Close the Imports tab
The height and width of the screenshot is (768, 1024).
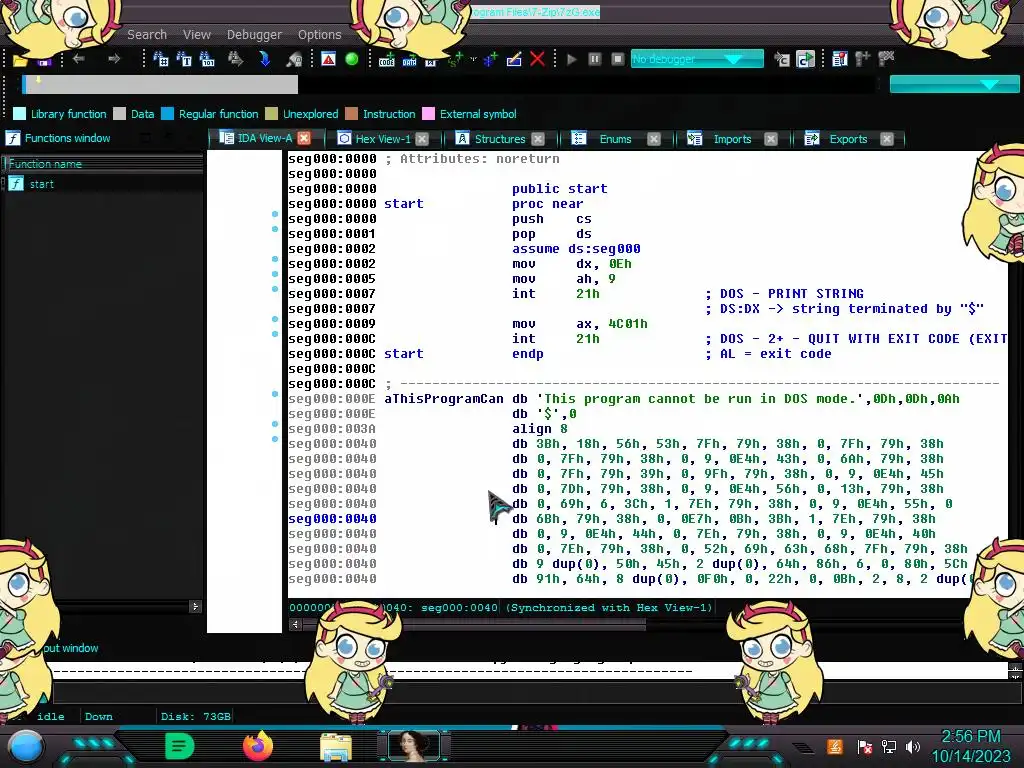pos(771,138)
